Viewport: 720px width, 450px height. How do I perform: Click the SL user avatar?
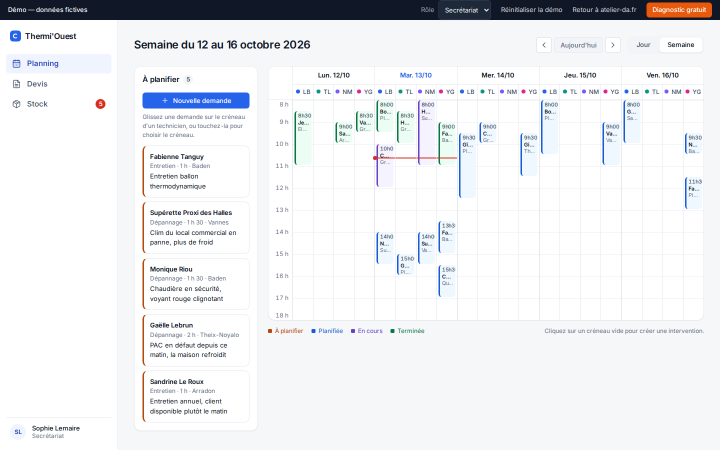[18, 432]
